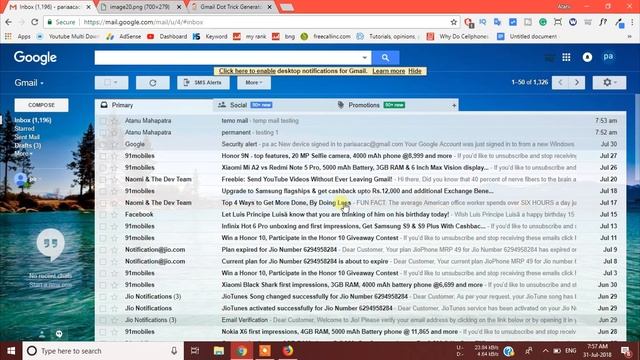This screenshot has height=360, width=640.
Task: Click the SMS Alerts button
Action: pos(203,83)
